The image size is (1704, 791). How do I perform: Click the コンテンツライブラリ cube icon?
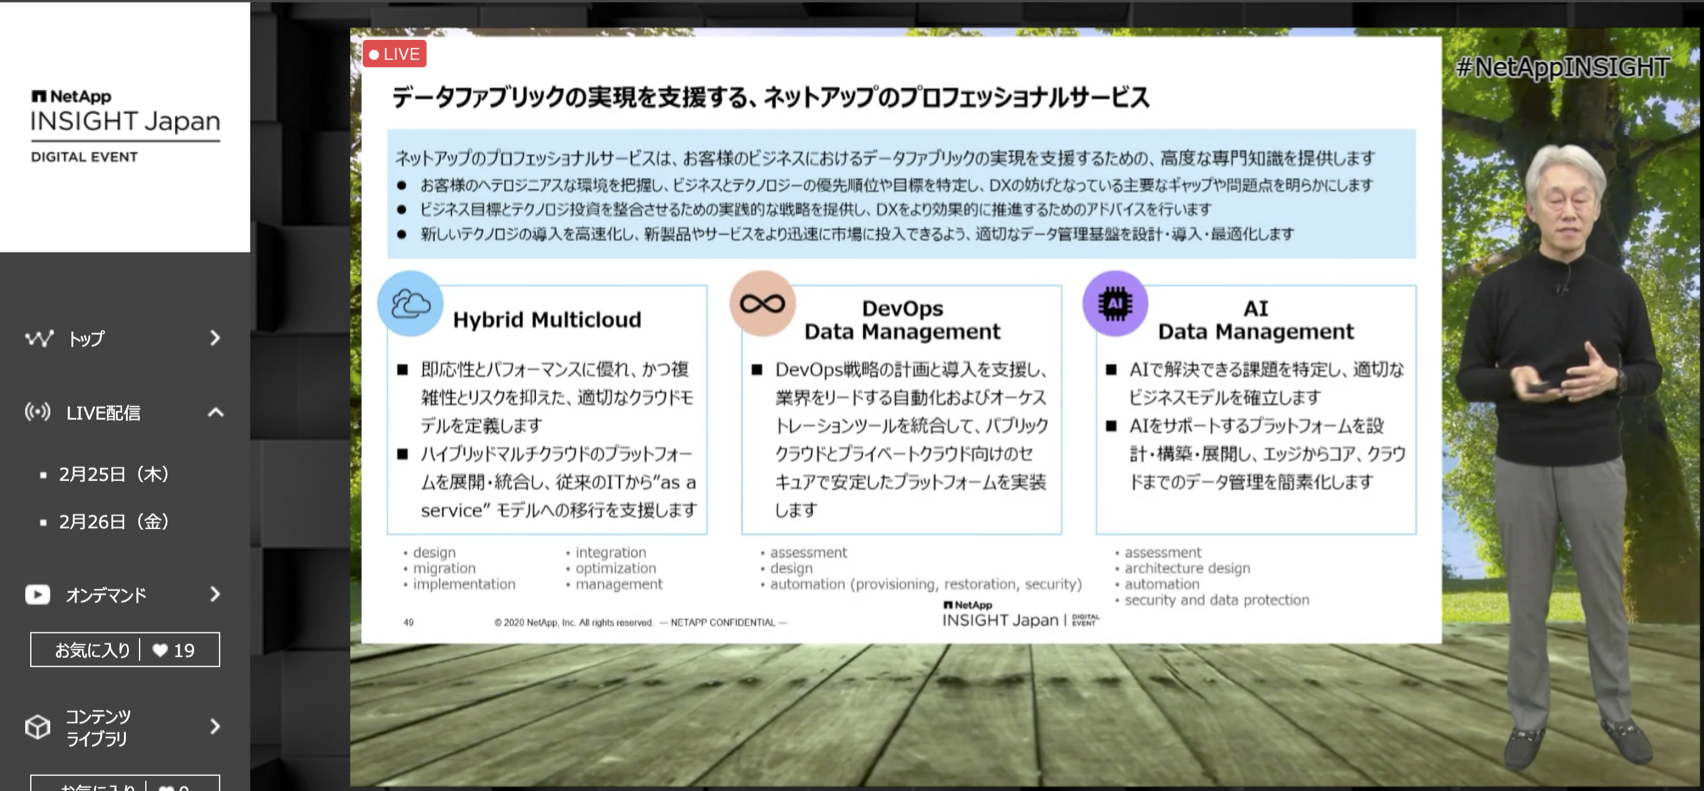(38, 727)
